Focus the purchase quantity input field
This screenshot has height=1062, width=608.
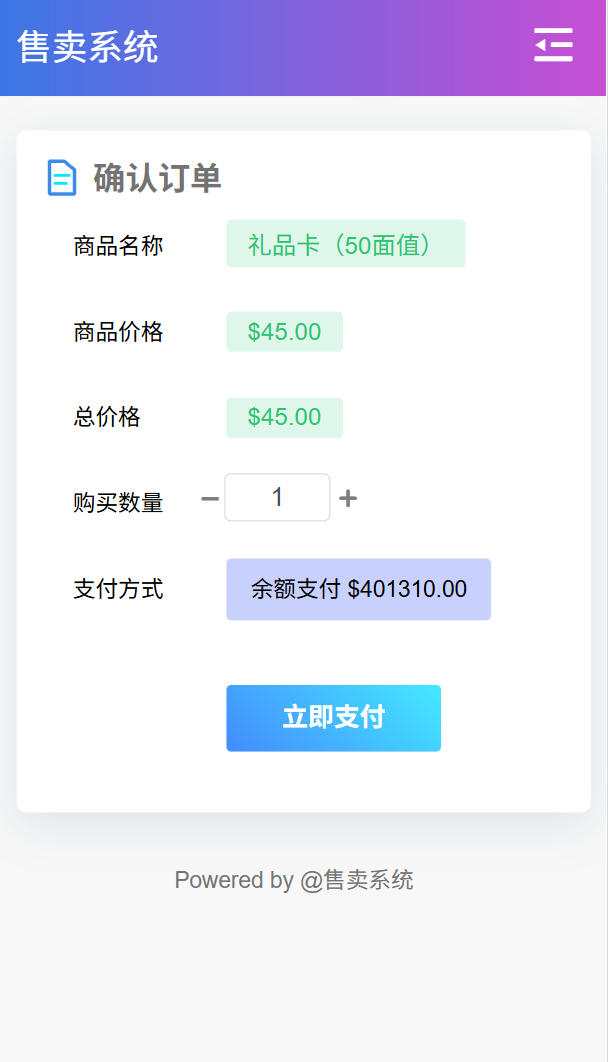coord(277,497)
